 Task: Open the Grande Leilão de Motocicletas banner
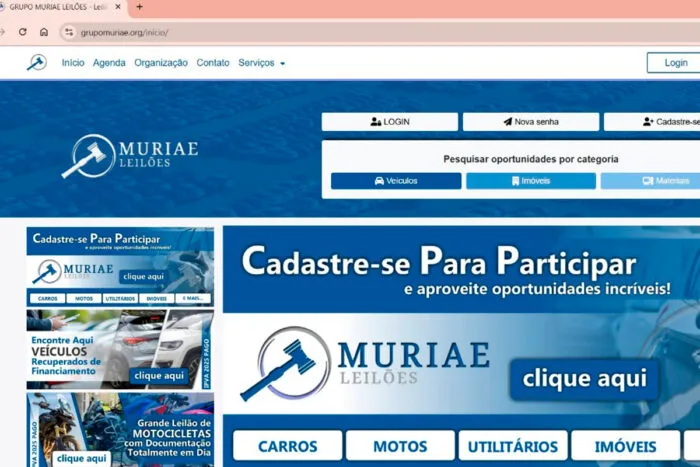pos(120,429)
